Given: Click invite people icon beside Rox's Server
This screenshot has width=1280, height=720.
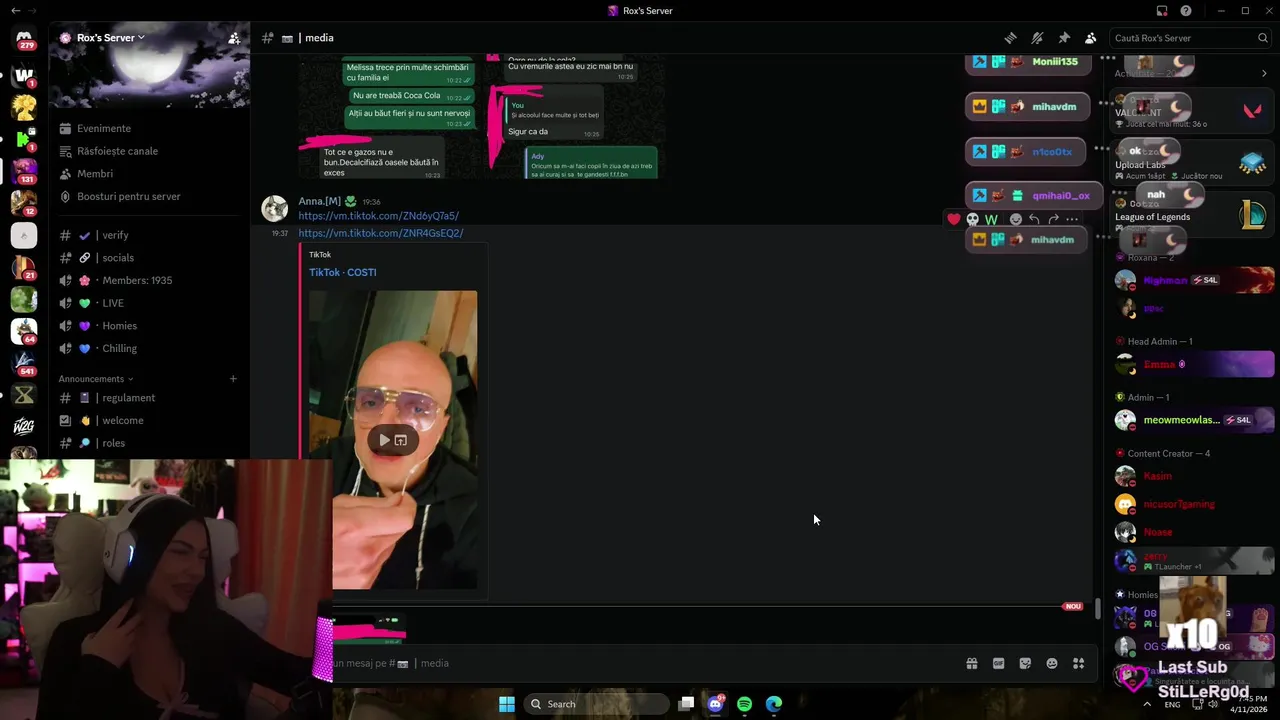Looking at the screenshot, I should pyautogui.click(x=234, y=38).
